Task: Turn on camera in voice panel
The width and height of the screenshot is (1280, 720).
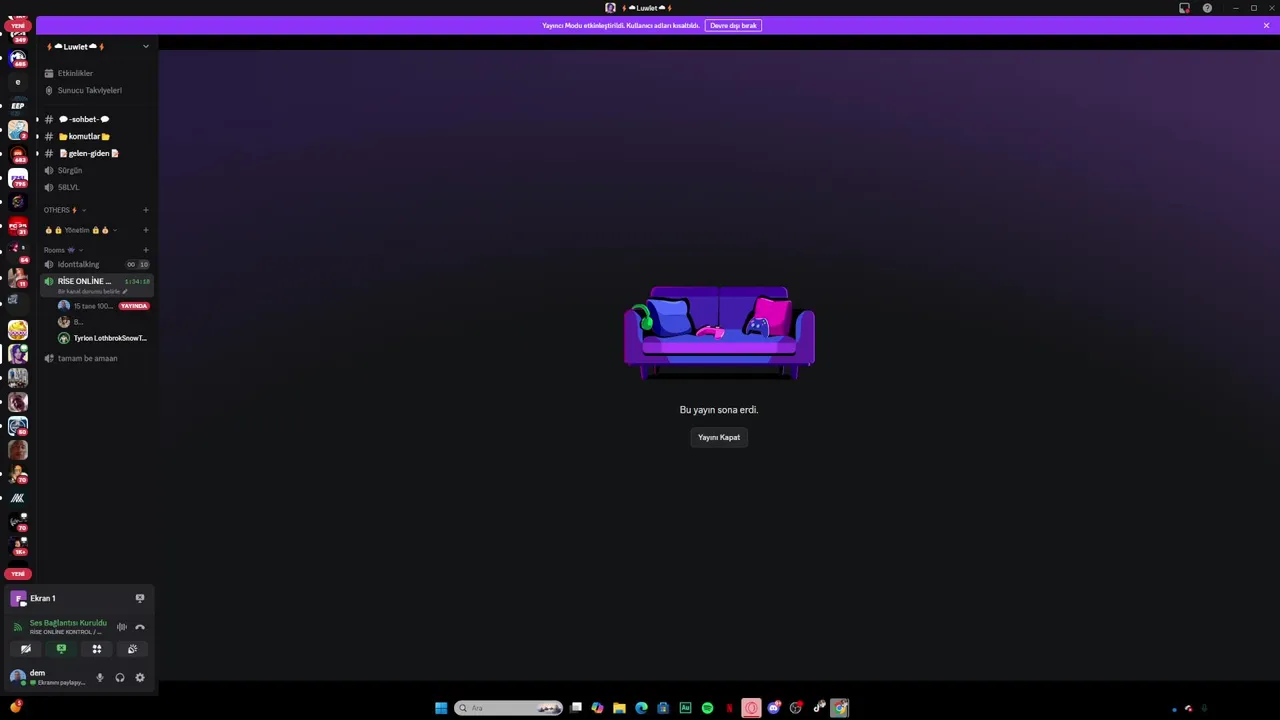Action: (x=26, y=649)
